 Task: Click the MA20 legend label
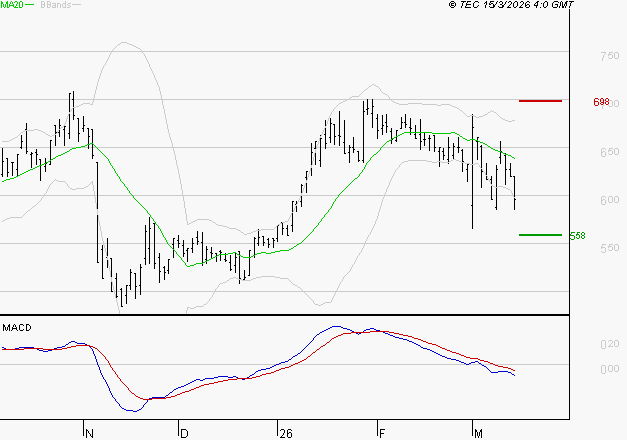coord(12,5)
